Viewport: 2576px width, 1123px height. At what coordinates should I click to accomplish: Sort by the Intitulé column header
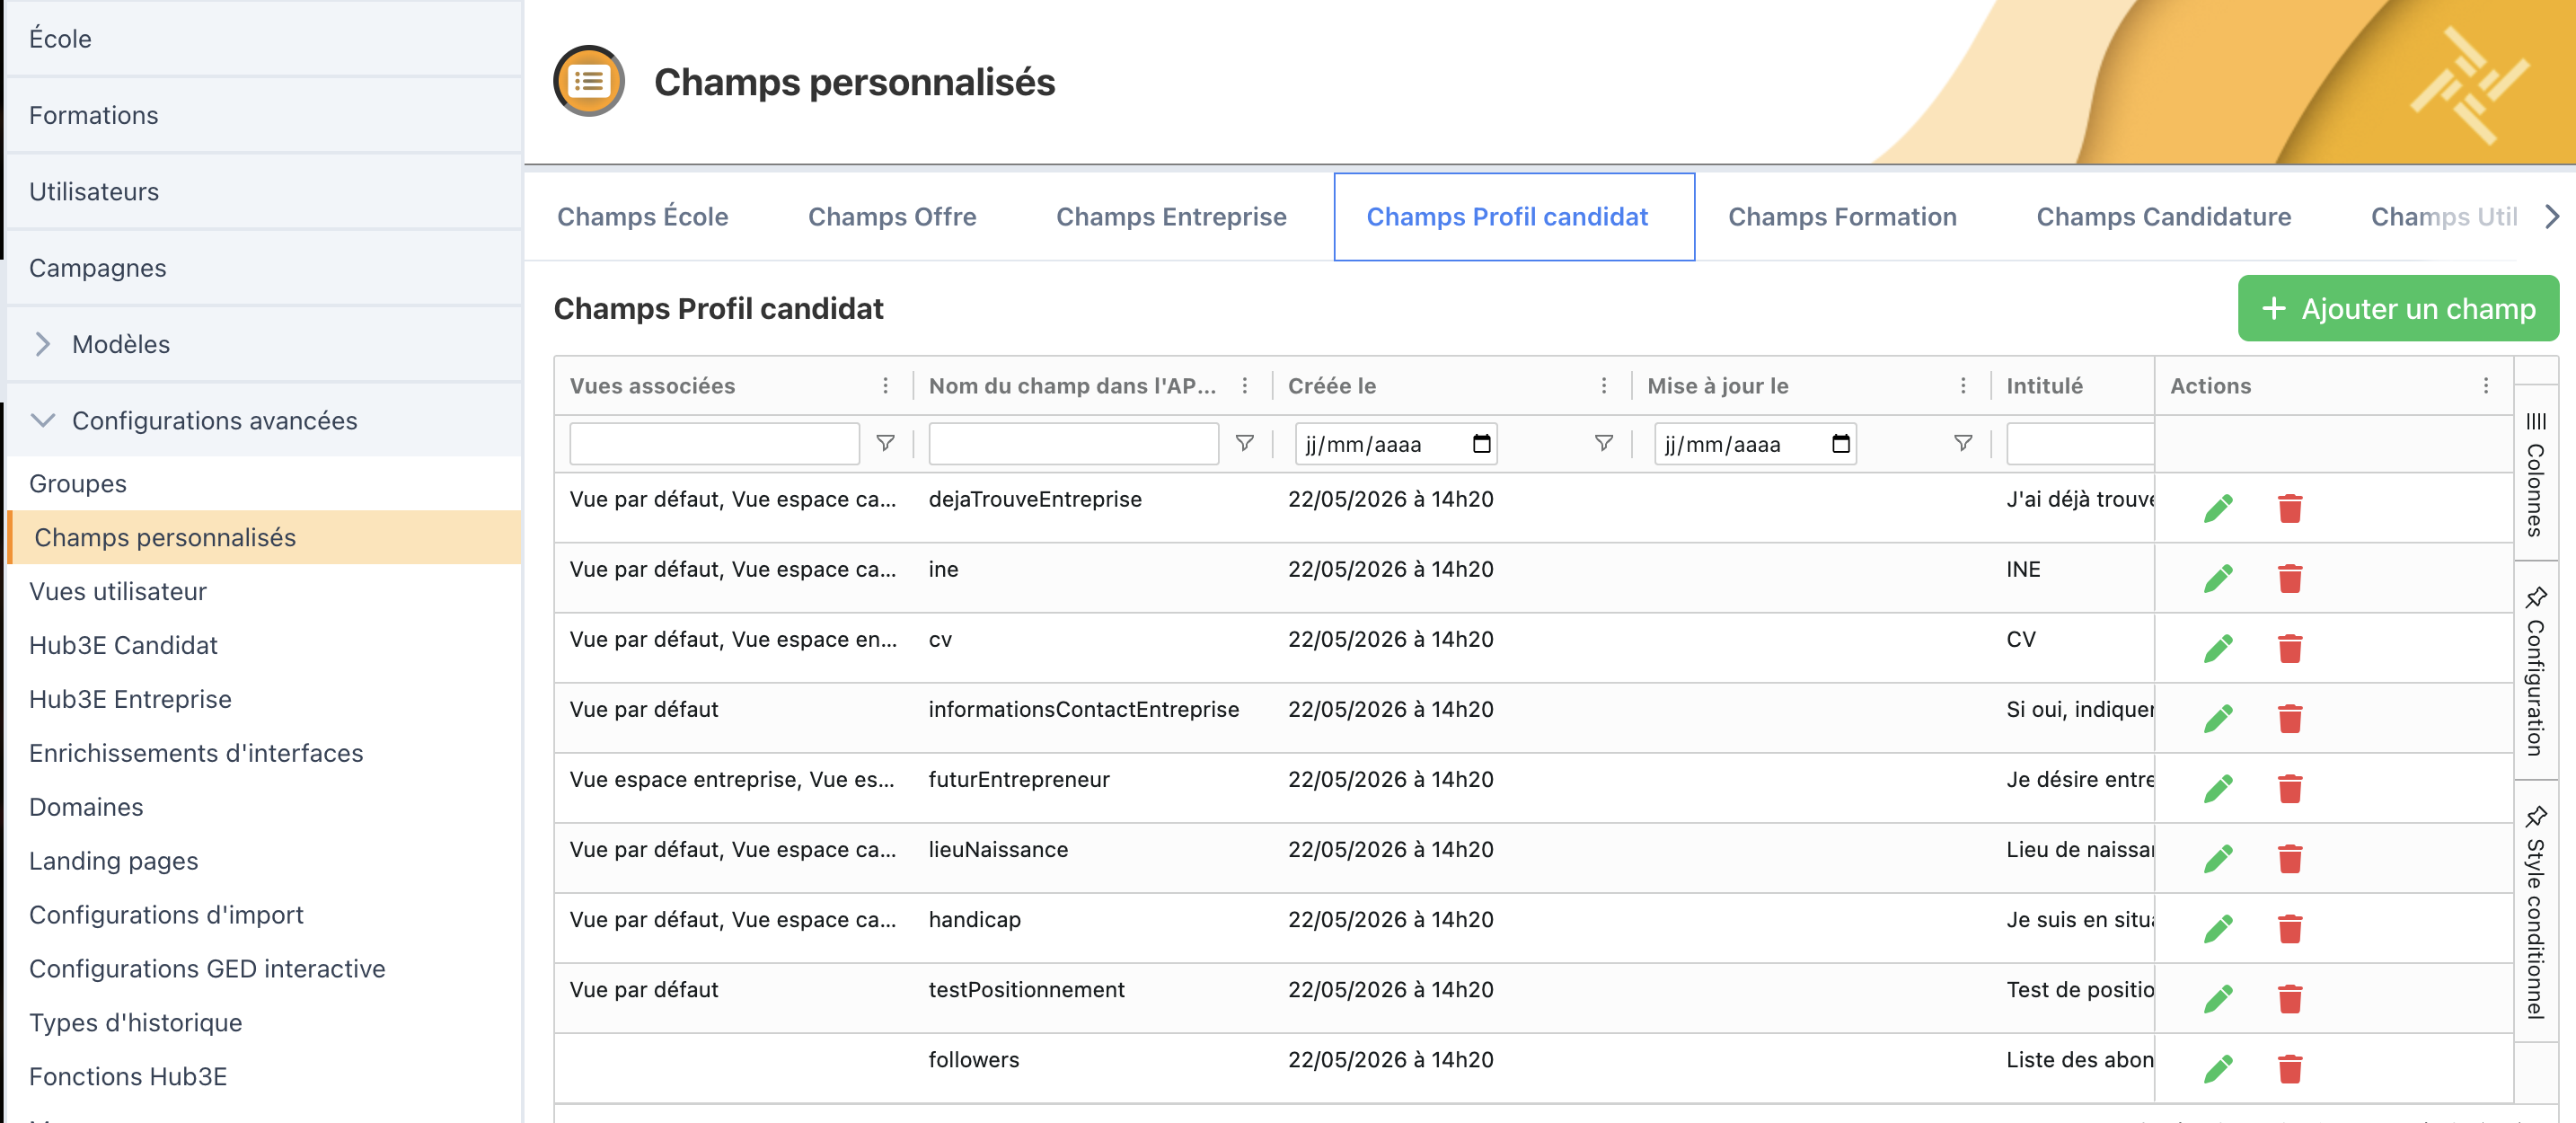(x=2044, y=385)
